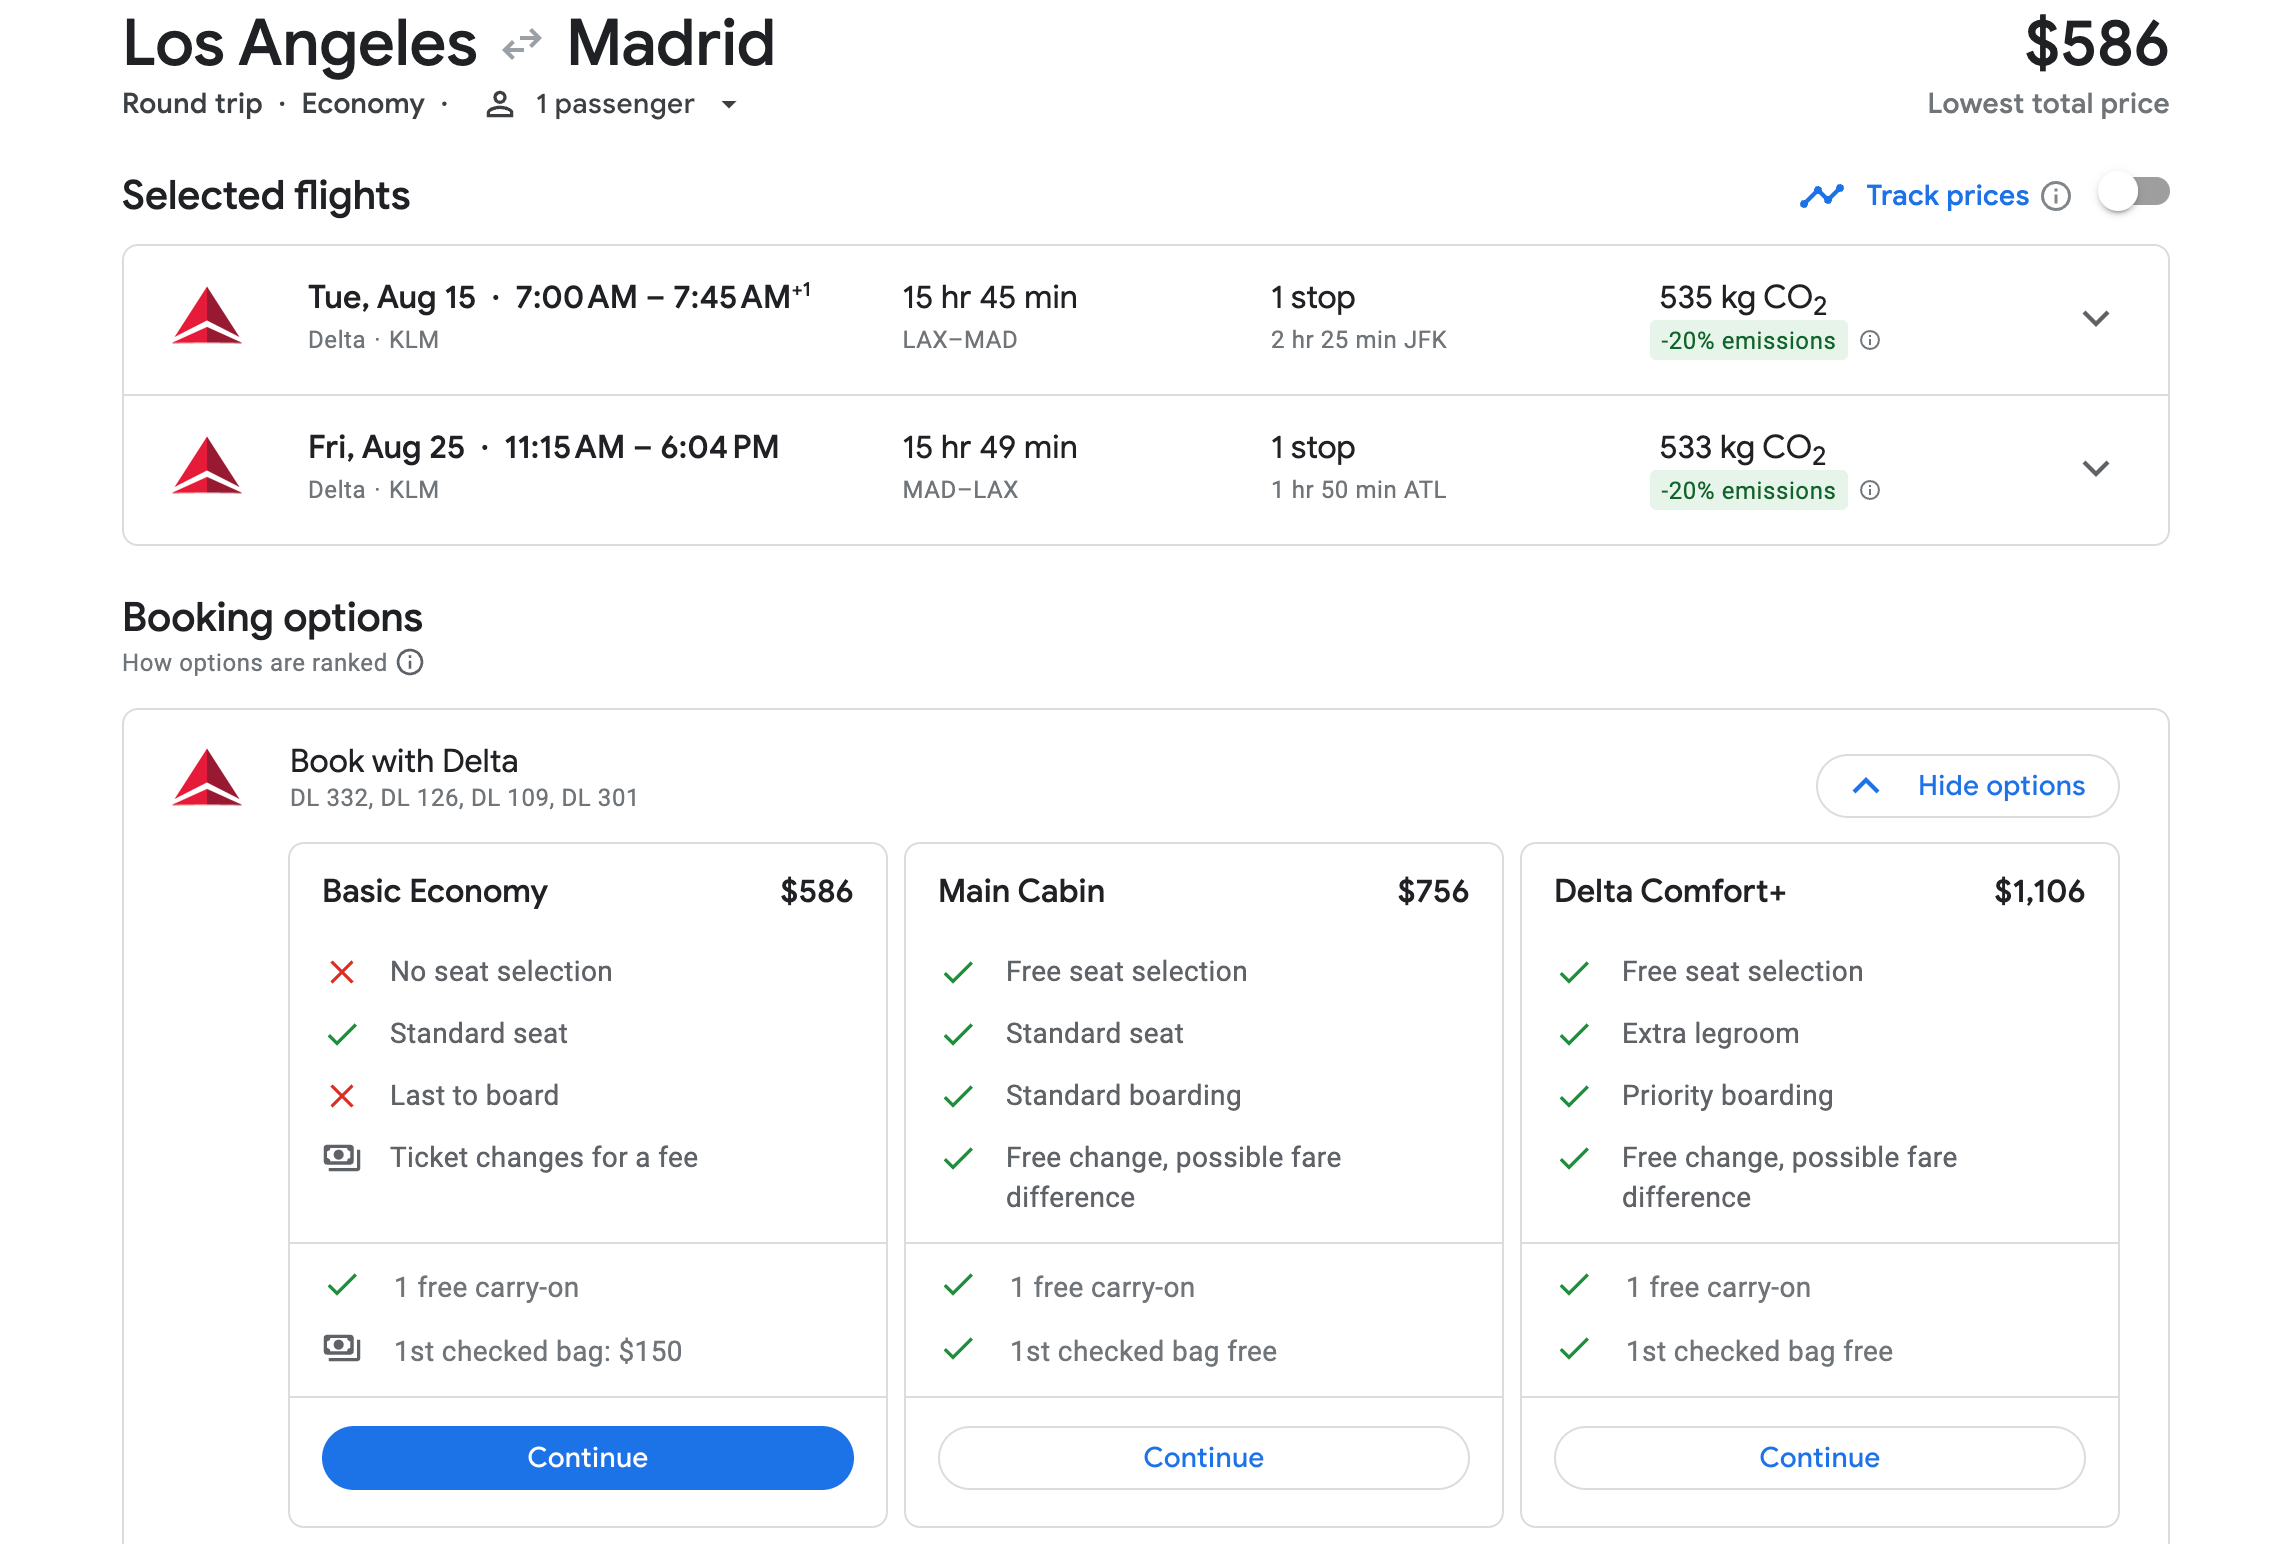Click info icon beside 533 kg emissions badge

click(x=1870, y=491)
